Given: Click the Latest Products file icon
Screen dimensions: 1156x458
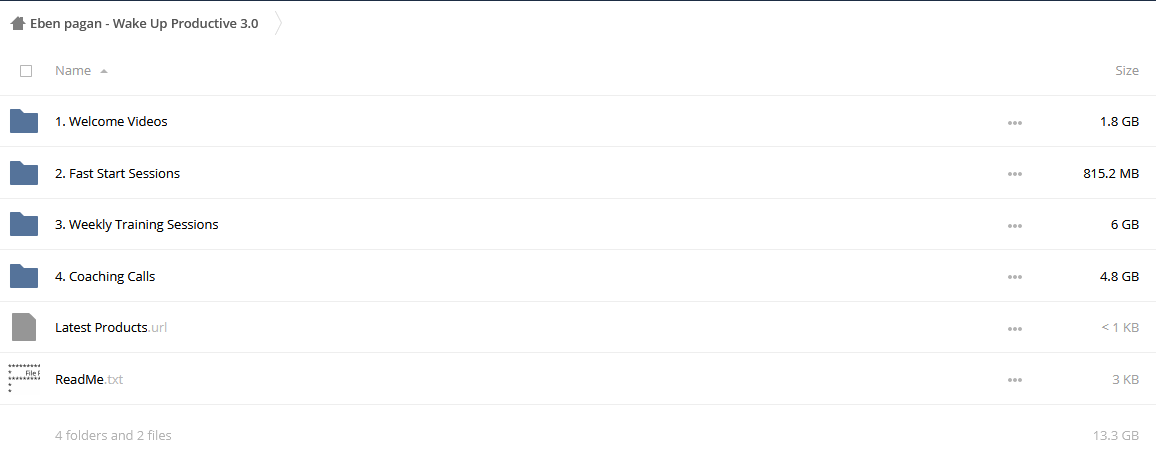Looking at the screenshot, I should [24, 327].
